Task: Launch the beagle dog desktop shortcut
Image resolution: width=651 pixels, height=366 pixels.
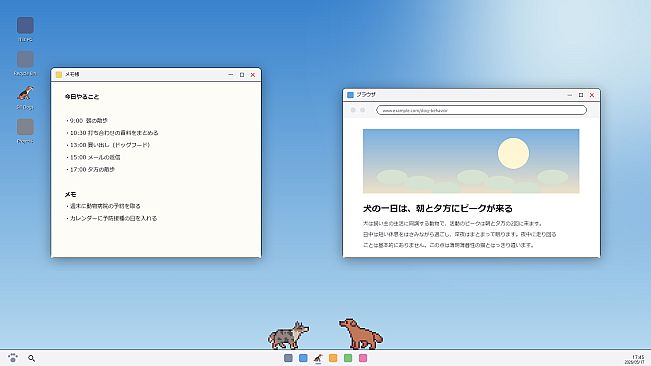Action: click(x=25, y=93)
